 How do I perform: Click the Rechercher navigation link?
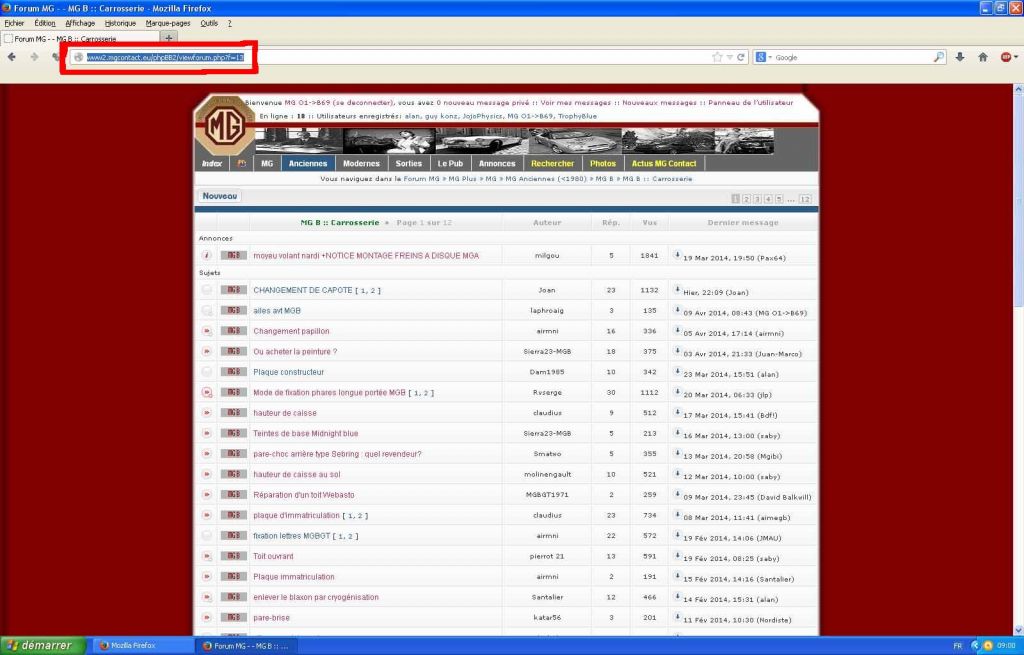point(552,163)
